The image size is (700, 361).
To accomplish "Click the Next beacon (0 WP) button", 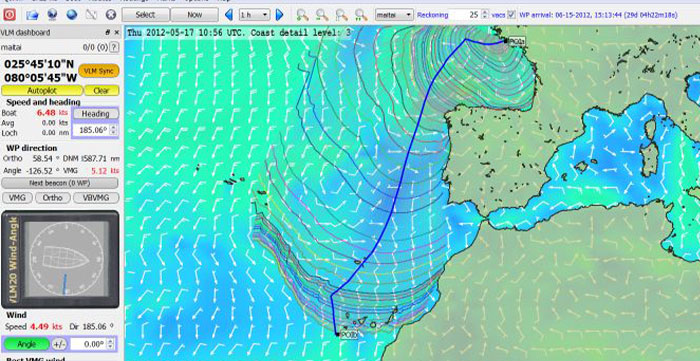I will (60, 183).
